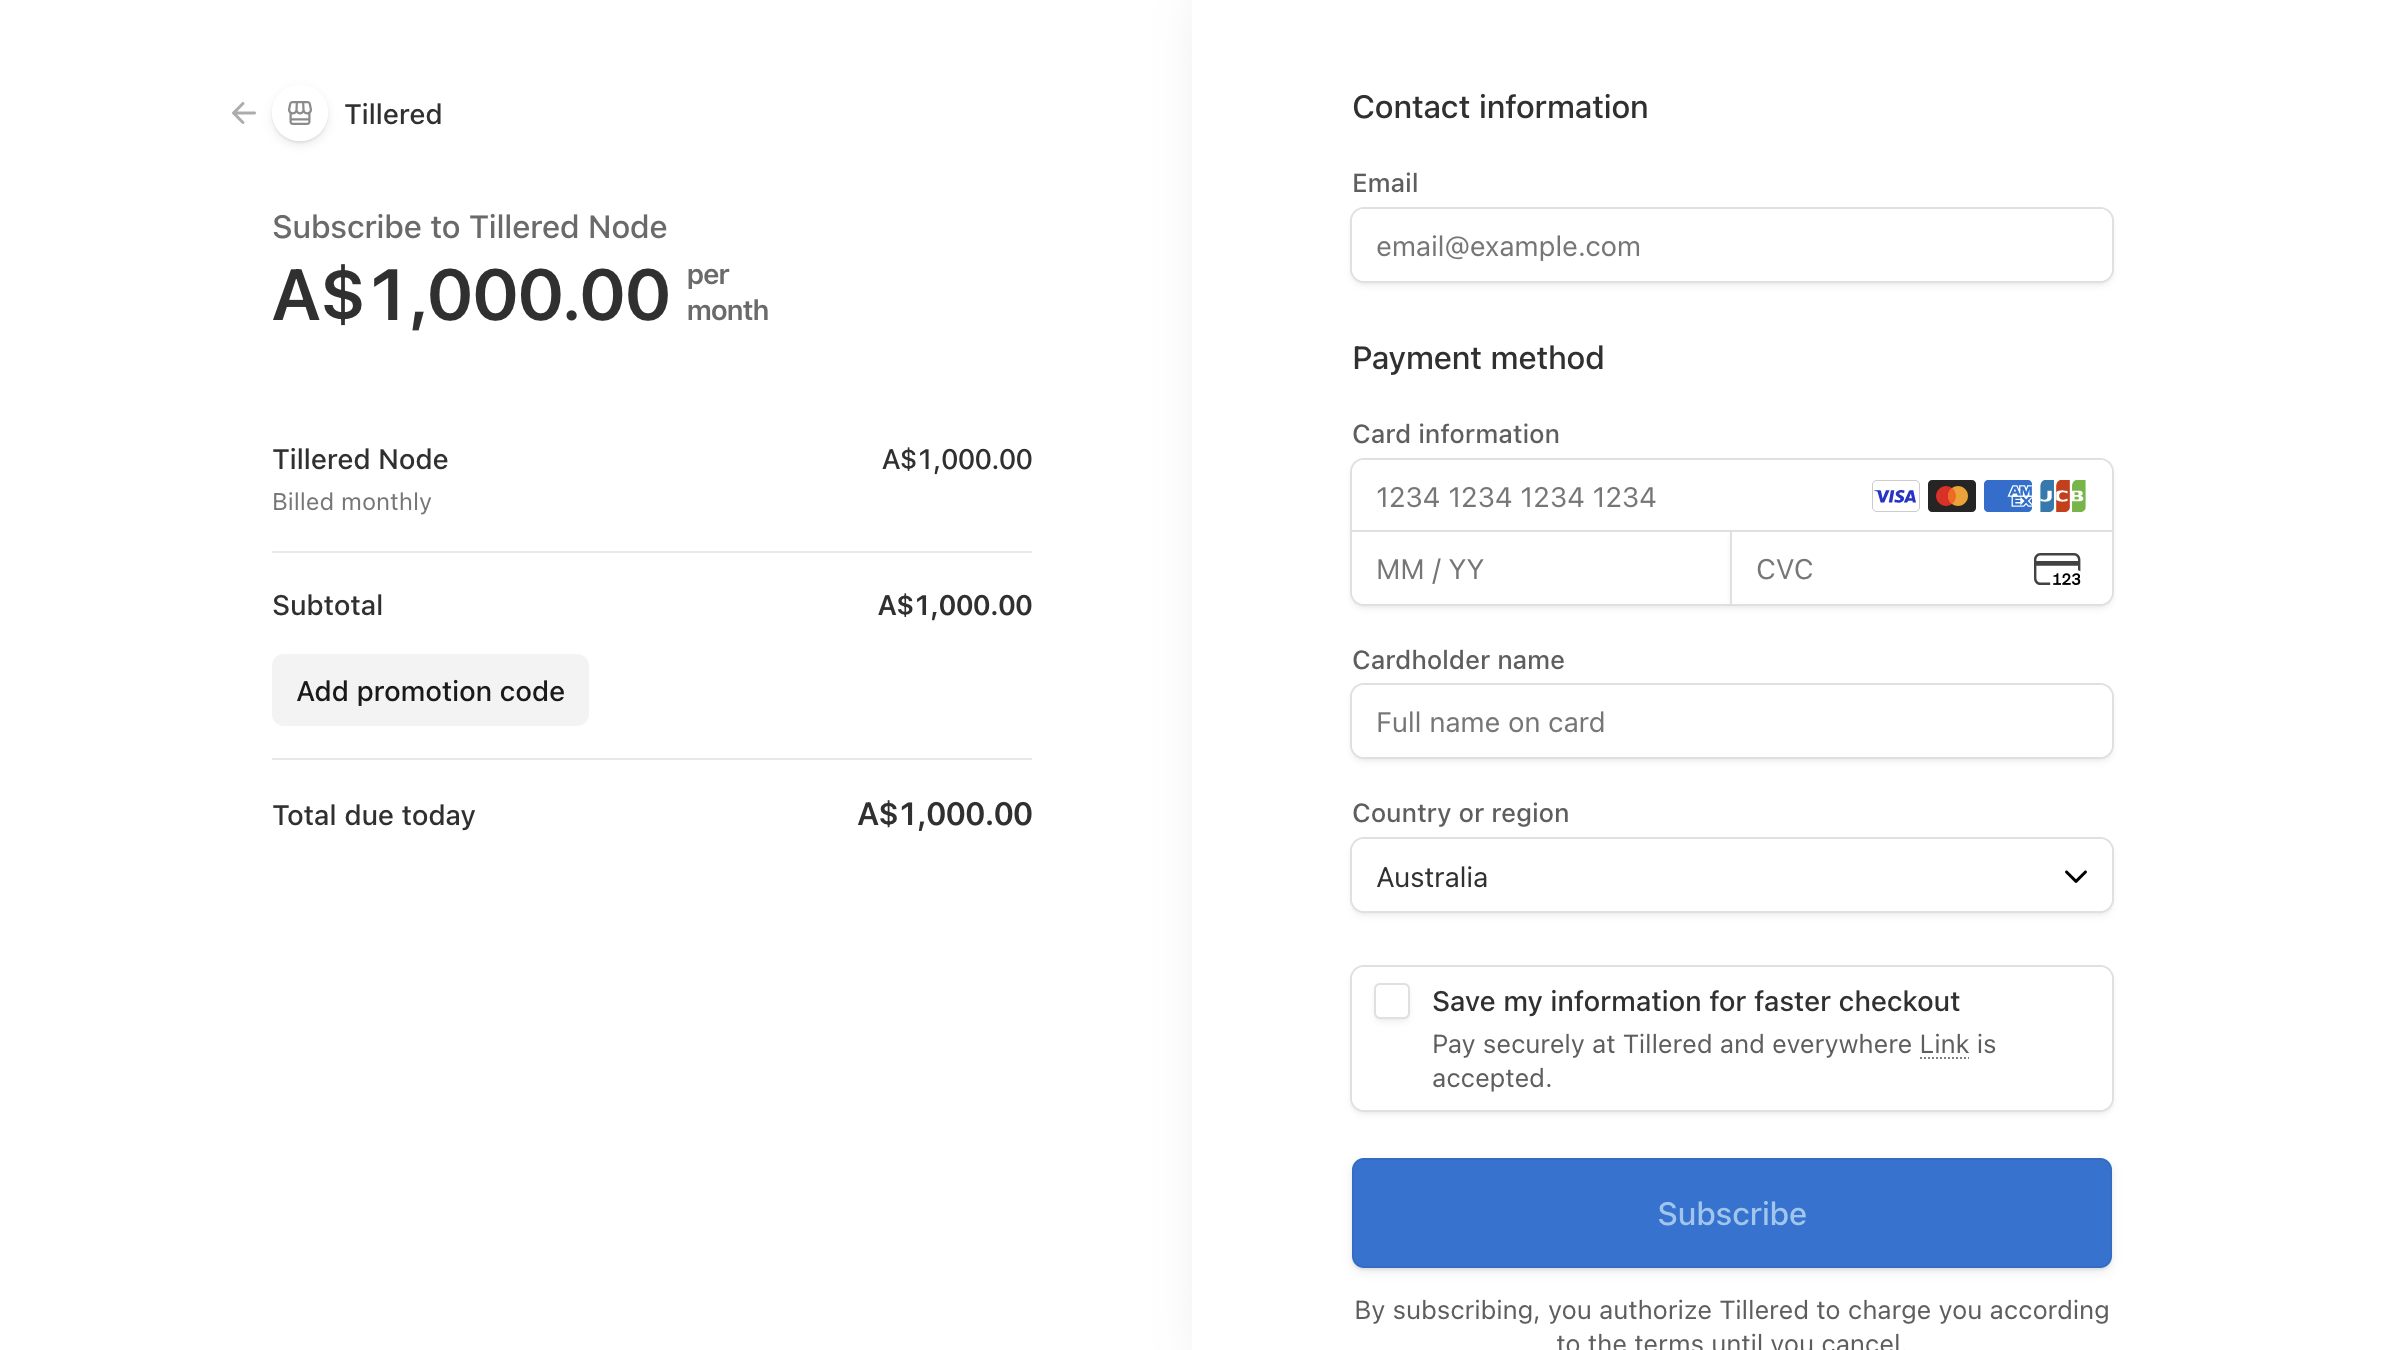The width and height of the screenshot is (2400, 1350).
Task: Enable Save my information for faster checkout
Action: (1391, 1001)
